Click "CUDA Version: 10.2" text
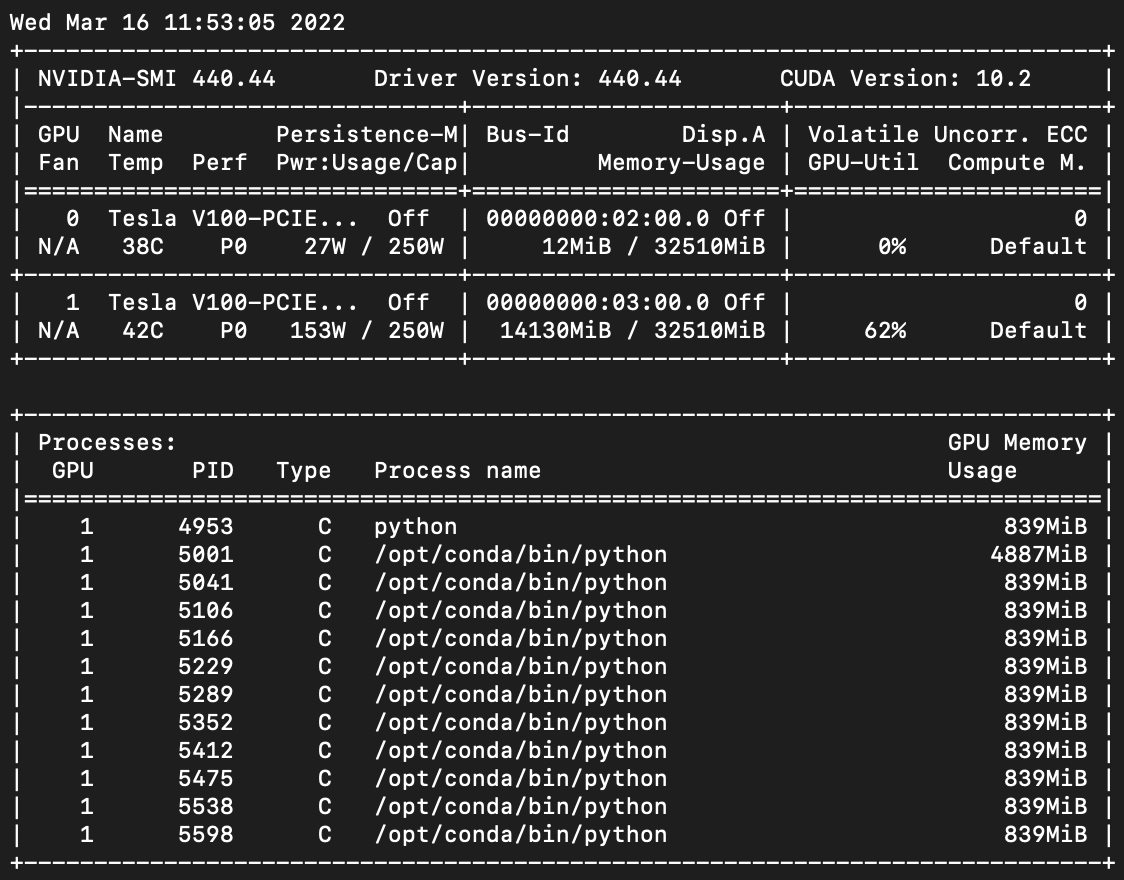 click(x=905, y=78)
